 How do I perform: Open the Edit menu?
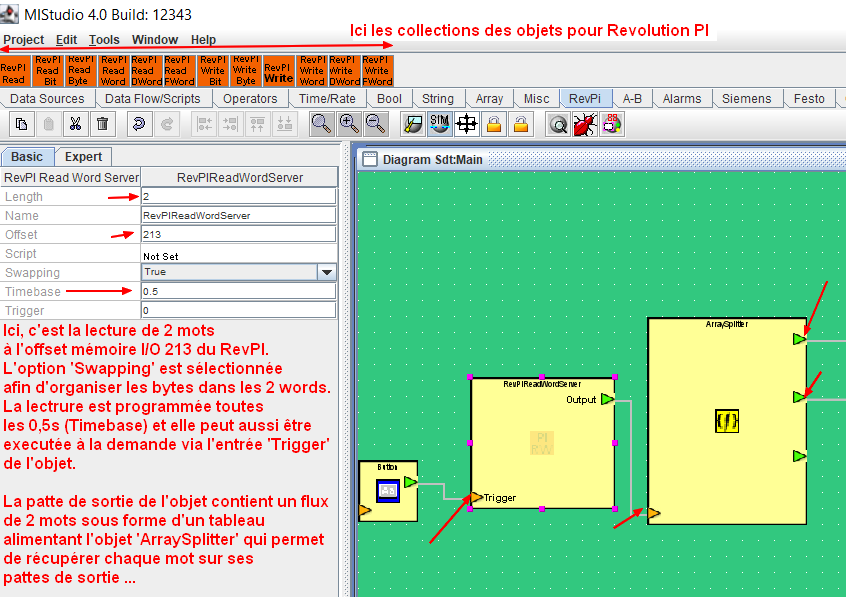(x=66, y=40)
